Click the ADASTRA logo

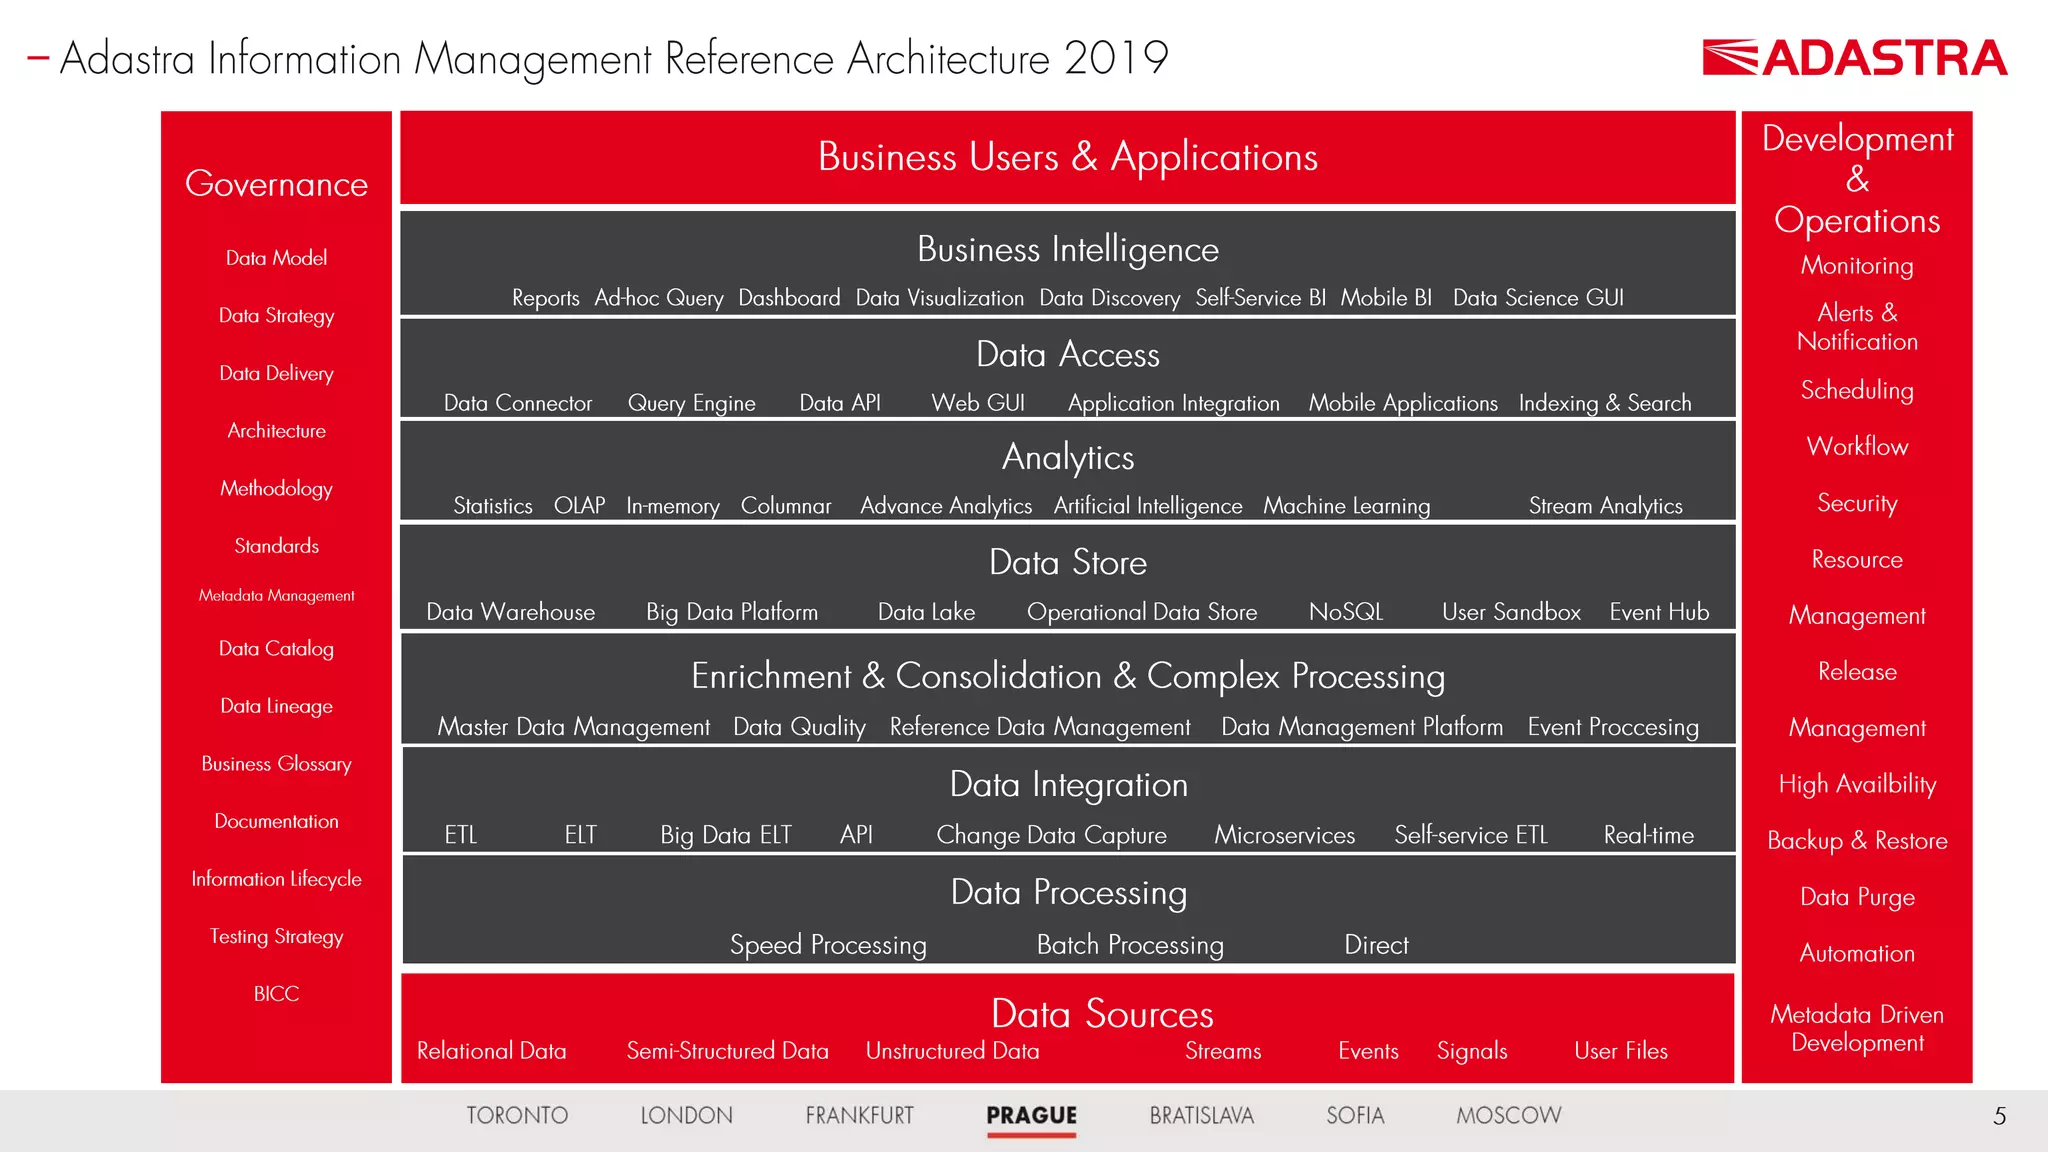point(1855,58)
